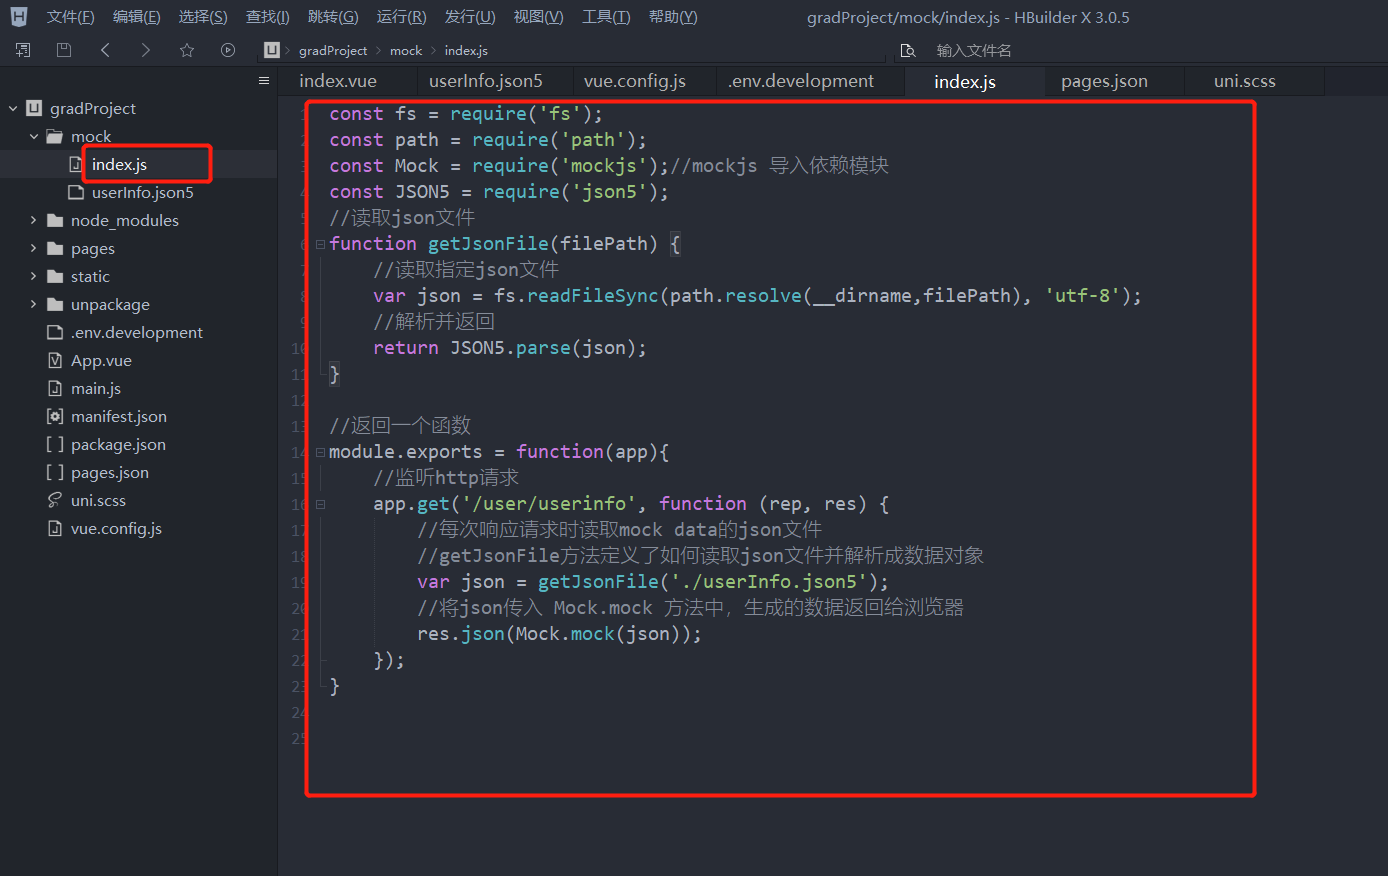Collapse the gradProject root node
Screen dimensions: 1388x876
click(13, 108)
